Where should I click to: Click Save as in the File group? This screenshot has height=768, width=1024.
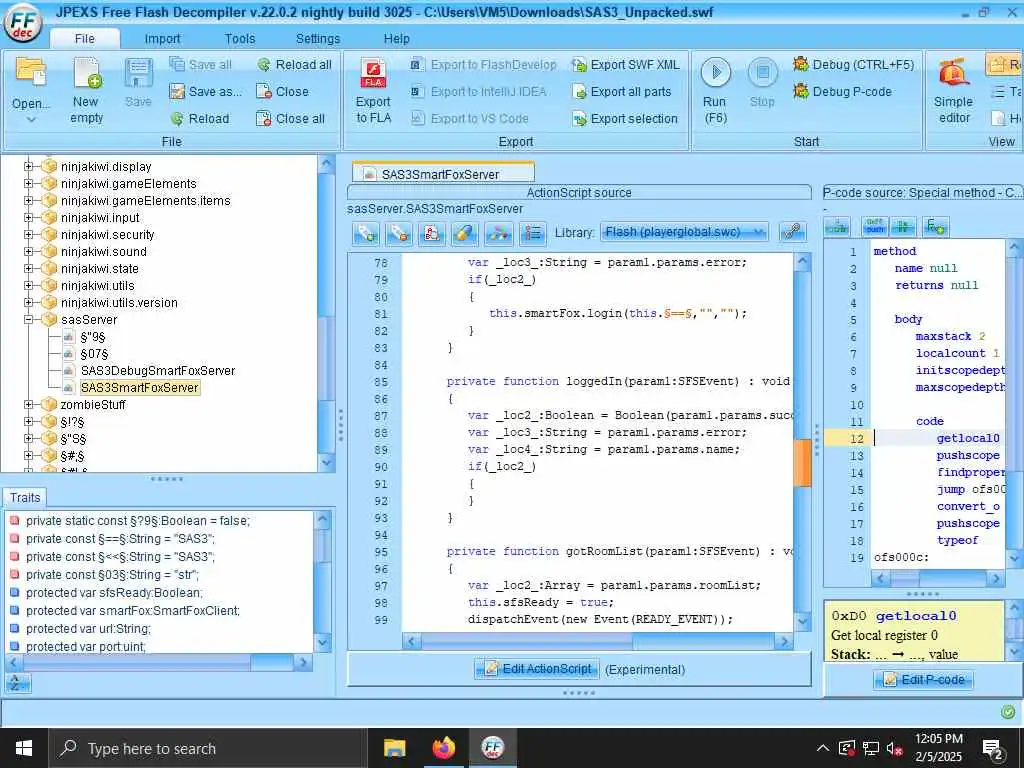pyautogui.click(x=206, y=91)
